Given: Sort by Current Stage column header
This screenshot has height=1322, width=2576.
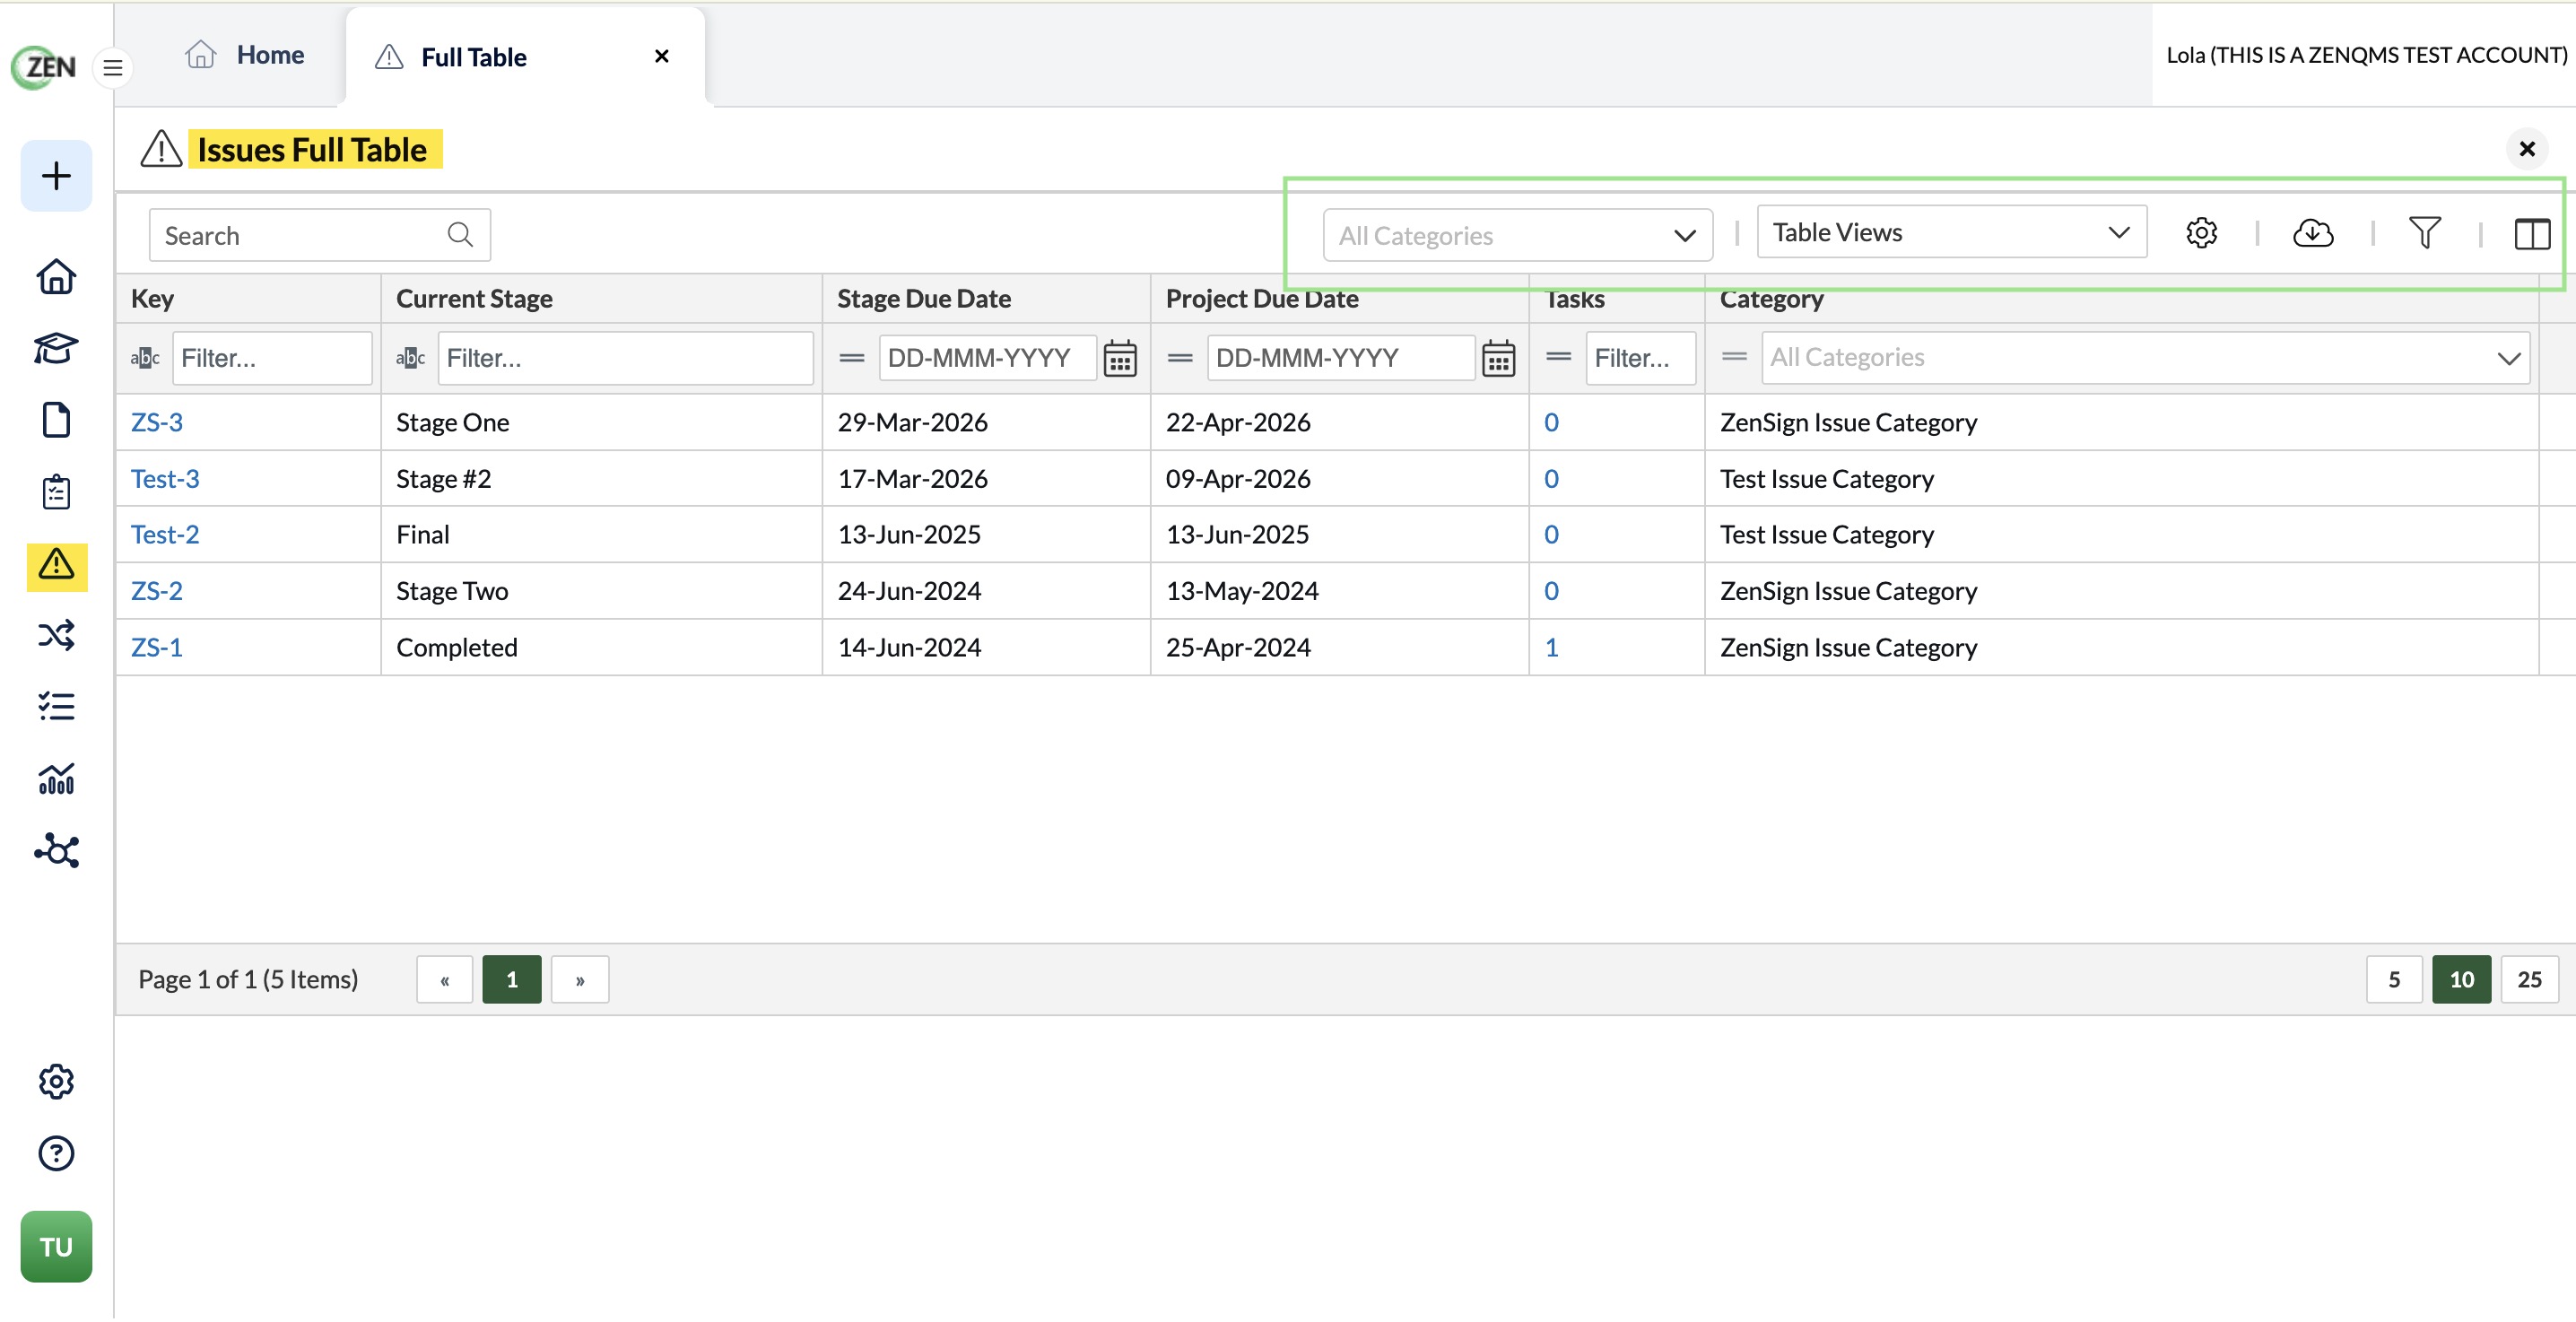Looking at the screenshot, I should coord(474,299).
